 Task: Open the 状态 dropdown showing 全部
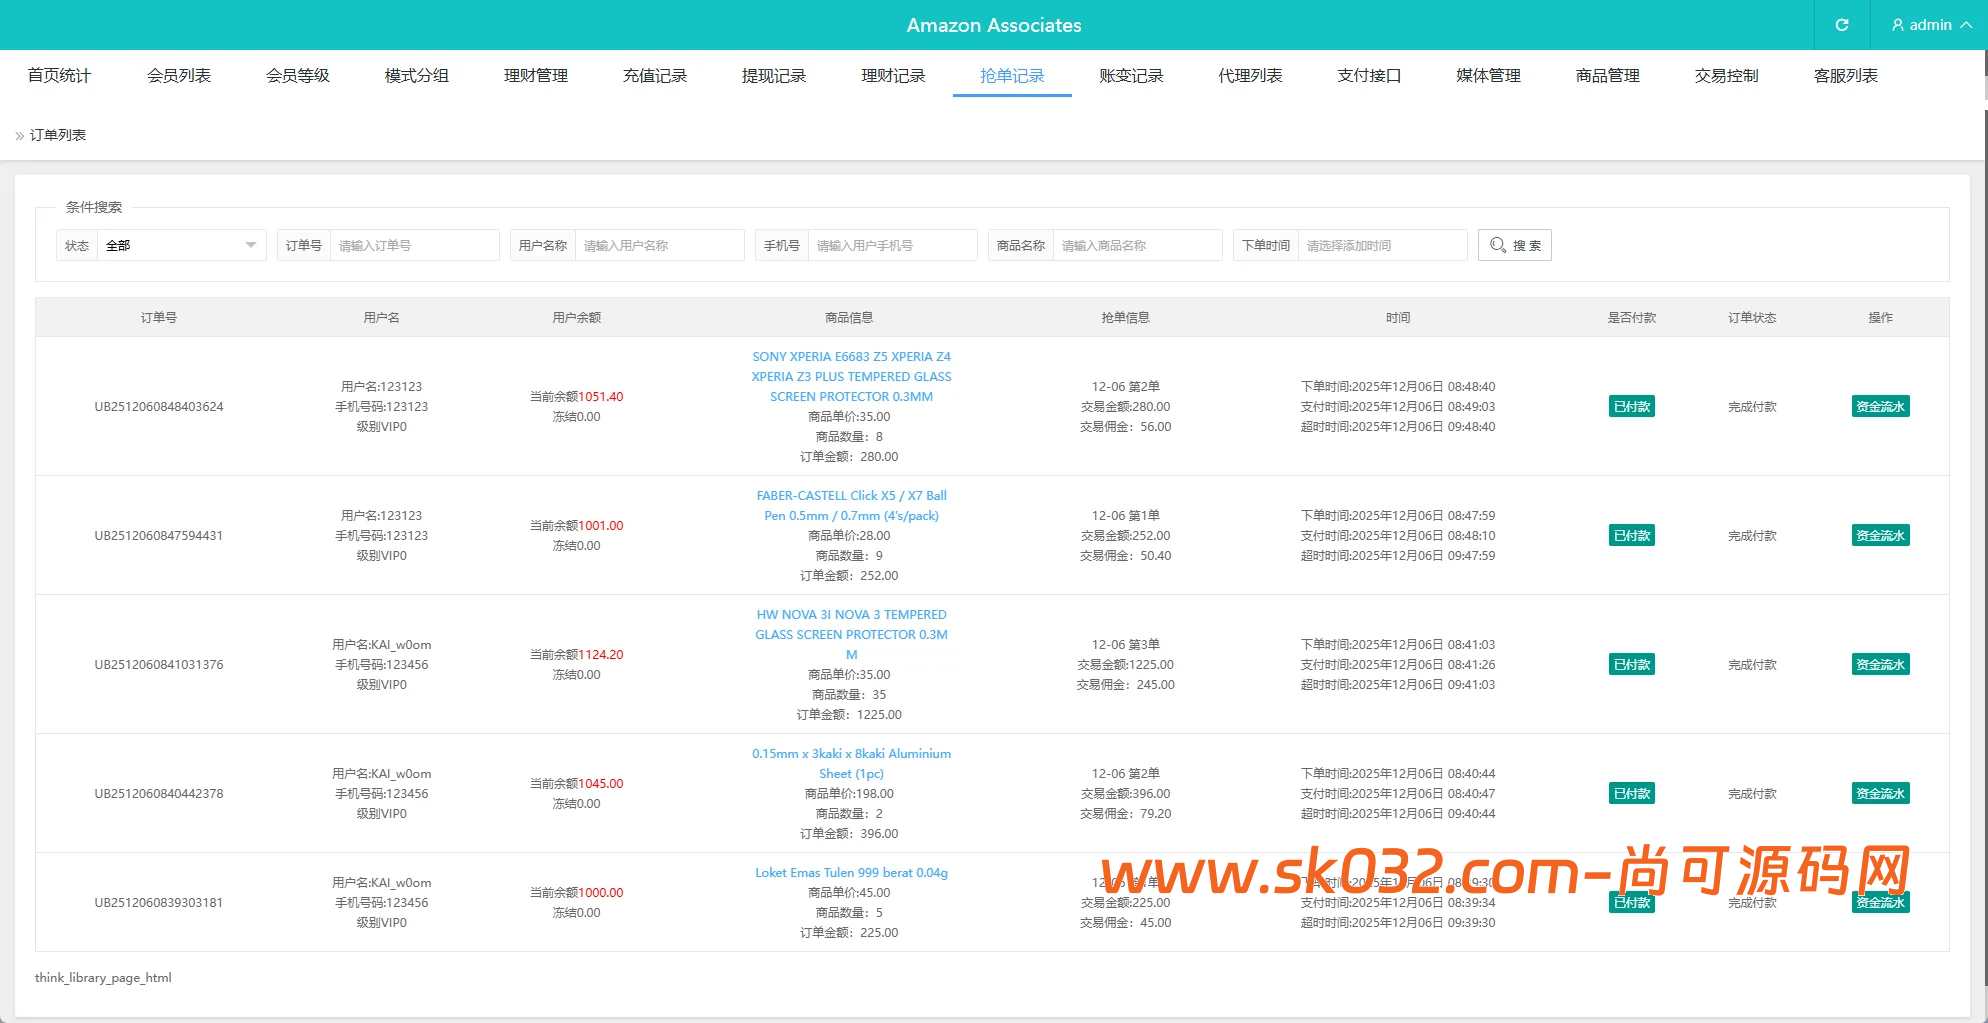(x=180, y=245)
